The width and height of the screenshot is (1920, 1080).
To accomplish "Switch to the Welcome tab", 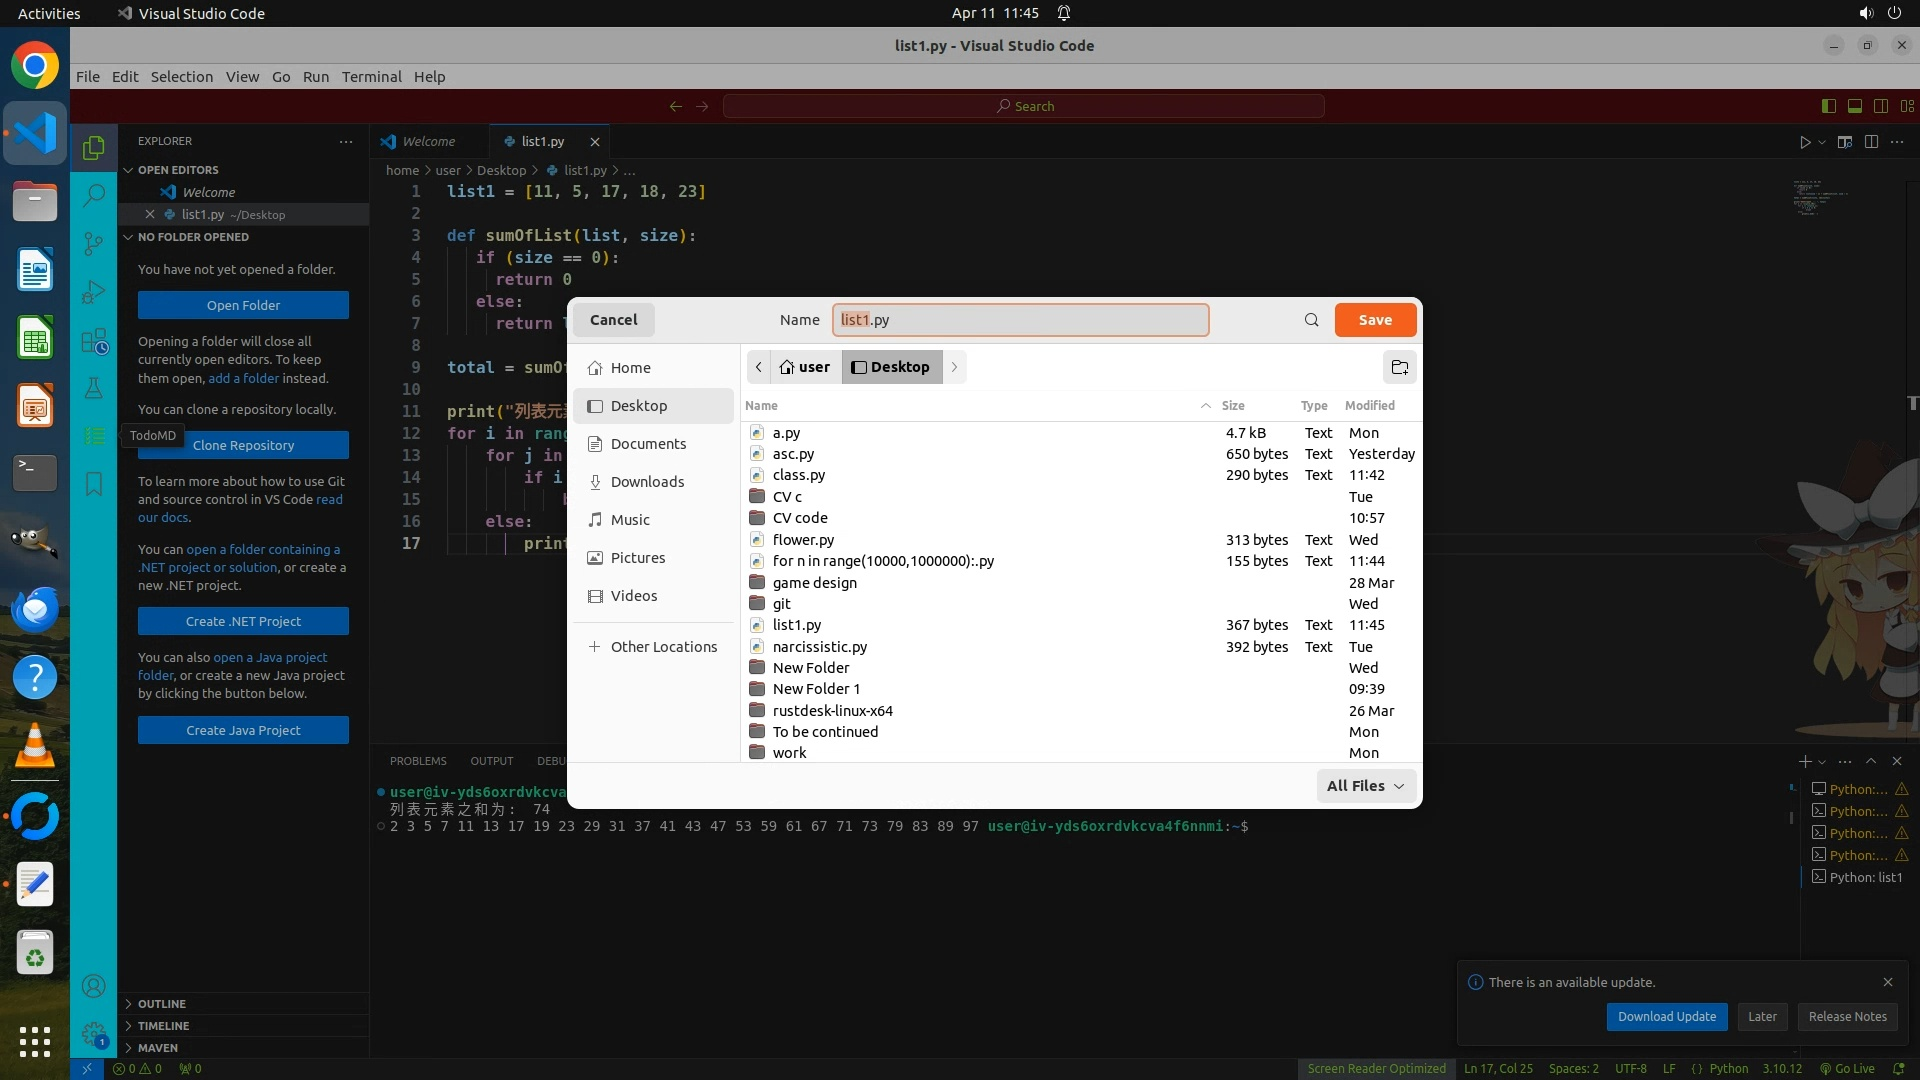I will point(428,141).
